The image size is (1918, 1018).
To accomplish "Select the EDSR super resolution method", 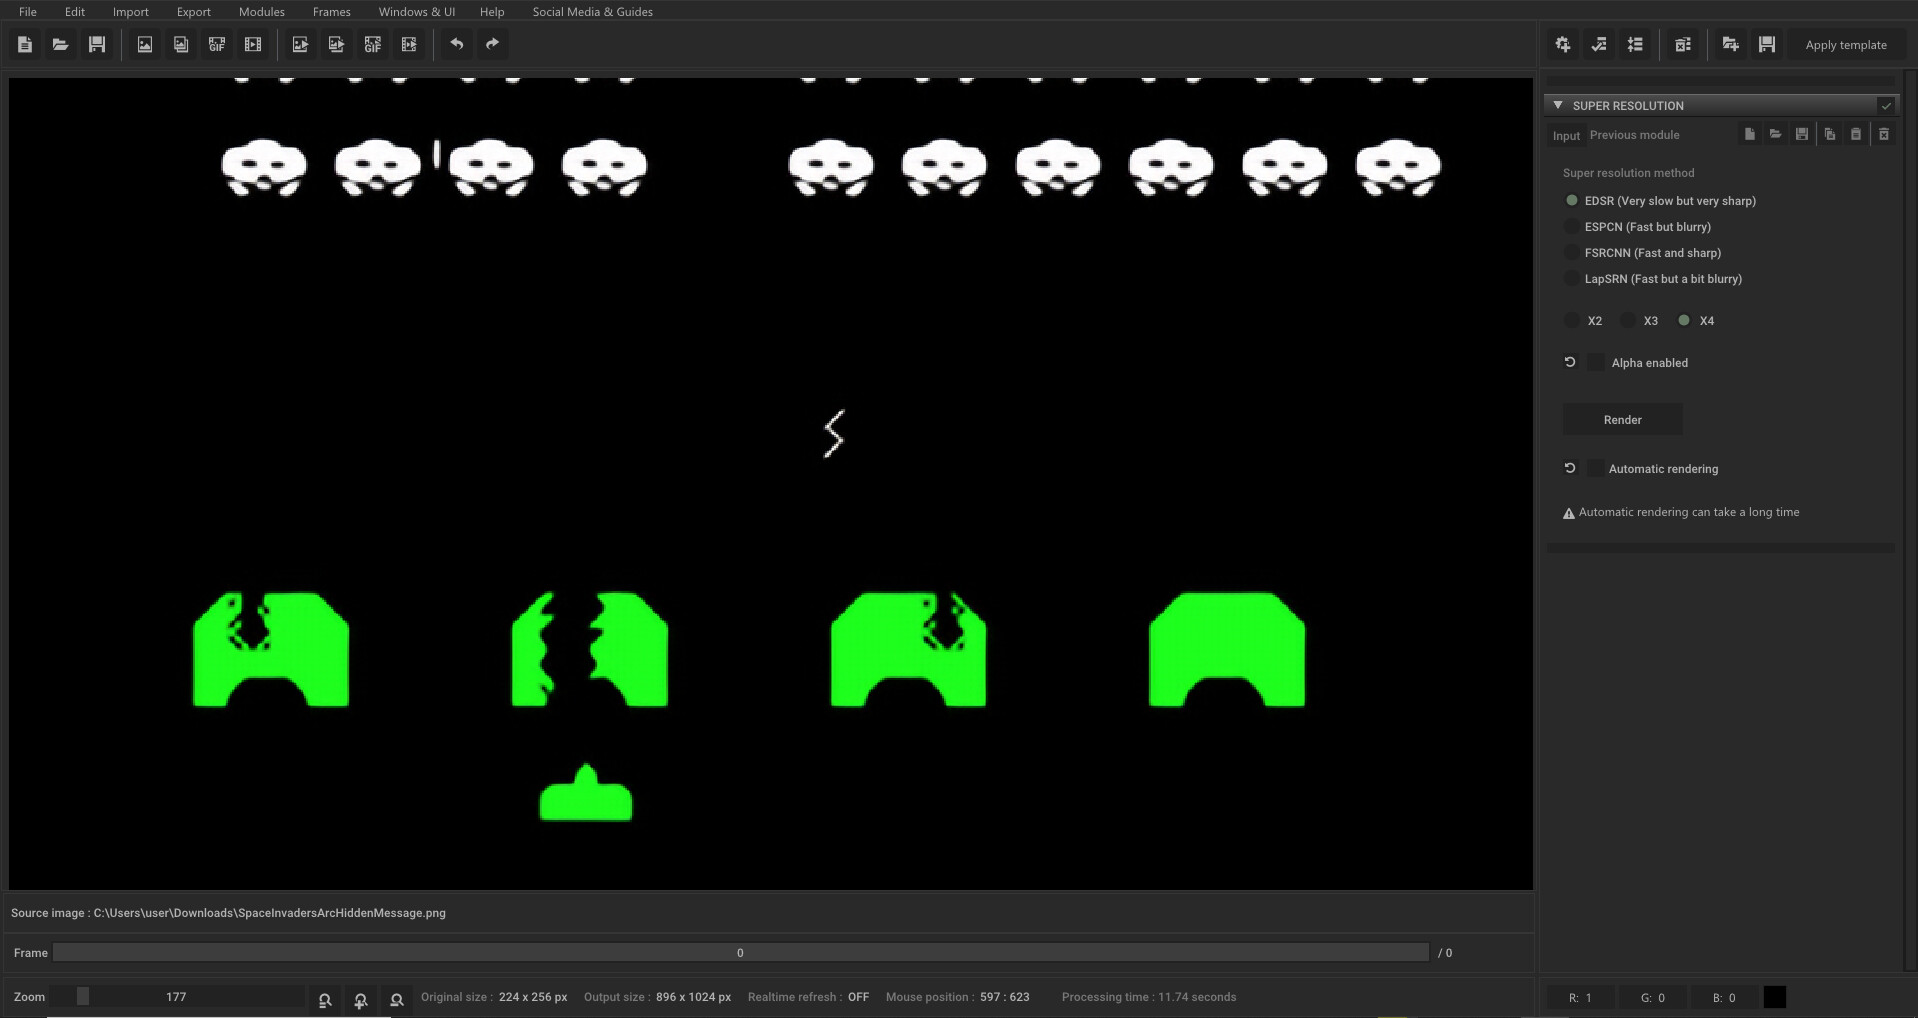I will tap(1571, 200).
